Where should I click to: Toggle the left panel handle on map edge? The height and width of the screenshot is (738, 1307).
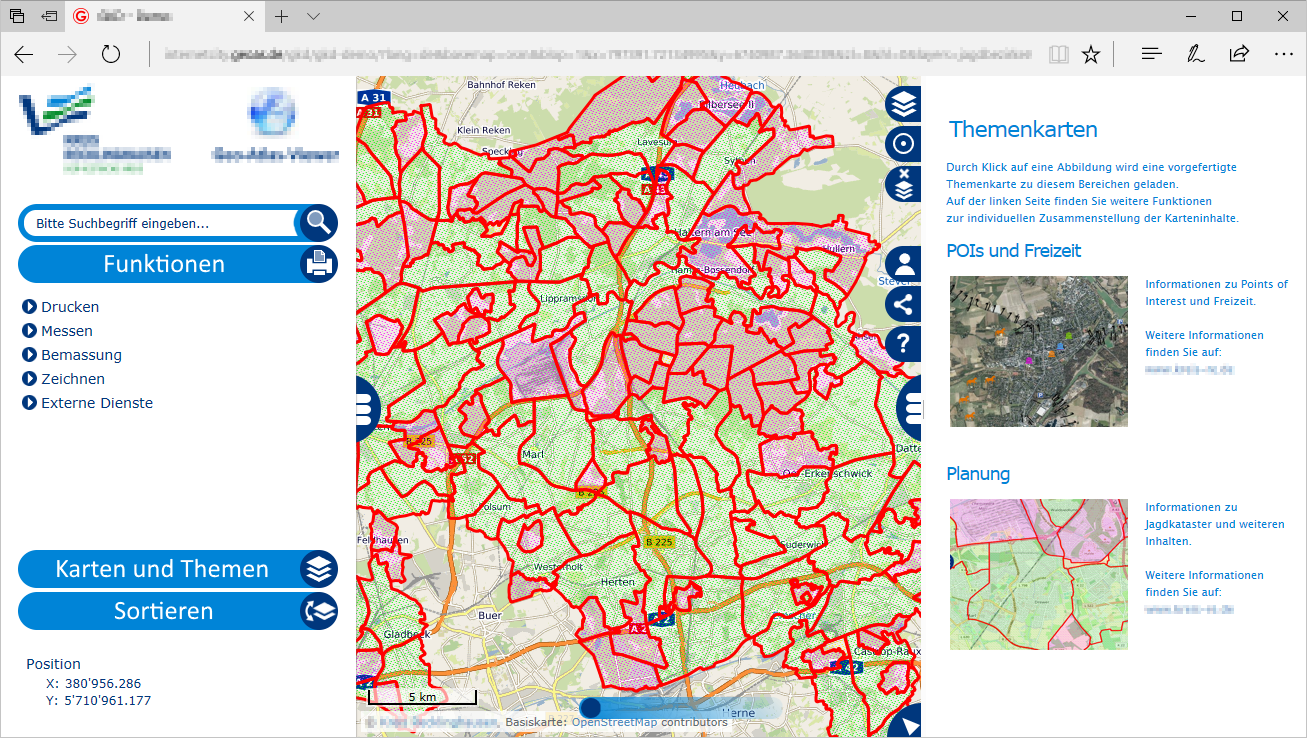tap(366, 409)
